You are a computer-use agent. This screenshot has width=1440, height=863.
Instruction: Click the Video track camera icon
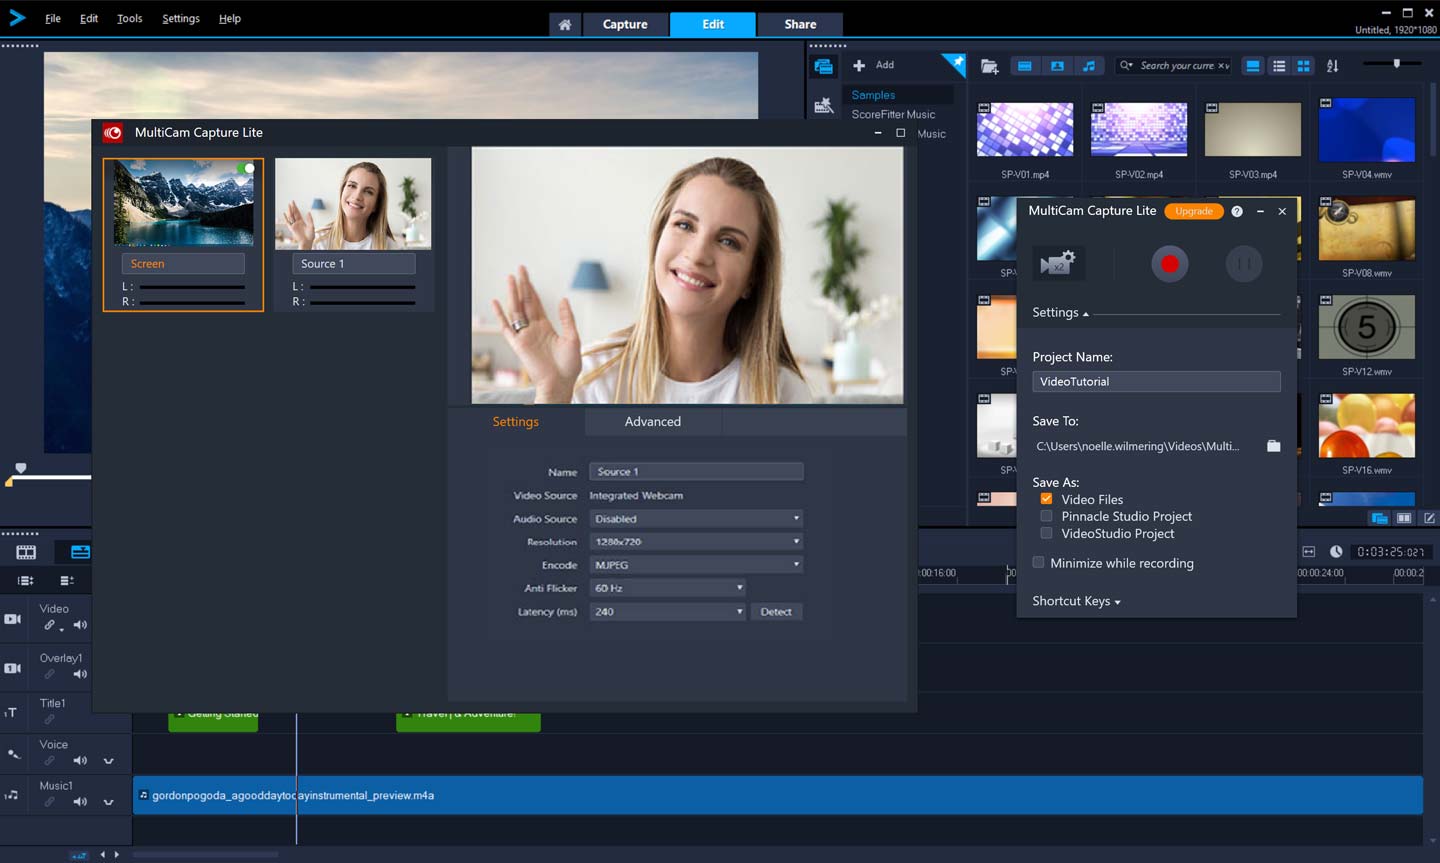[x=13, y=619]
